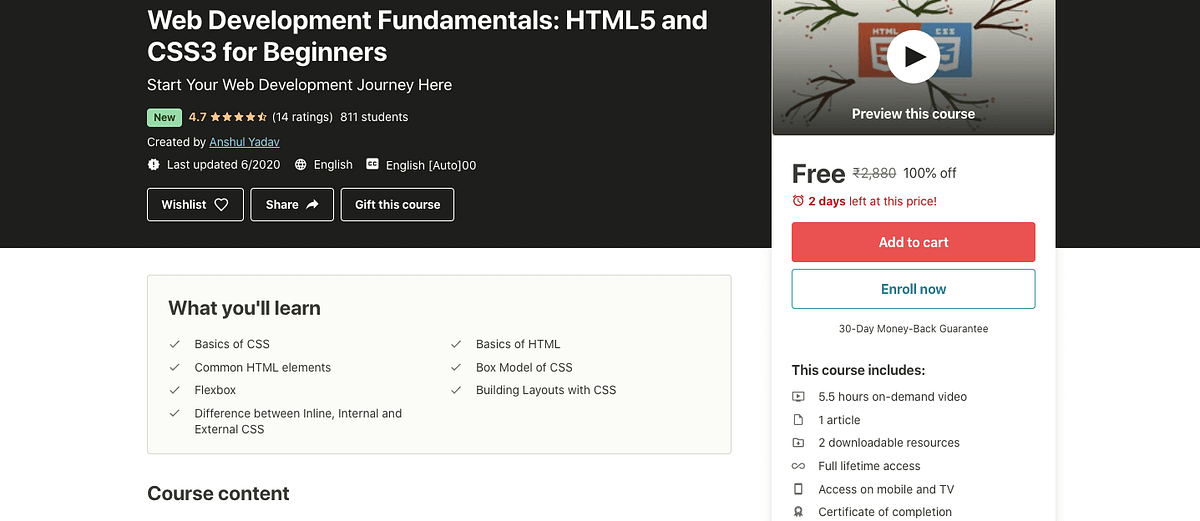This screenshot has width=1200, height=521.
Task: Add the course to cart
Action: pos(913,242)
